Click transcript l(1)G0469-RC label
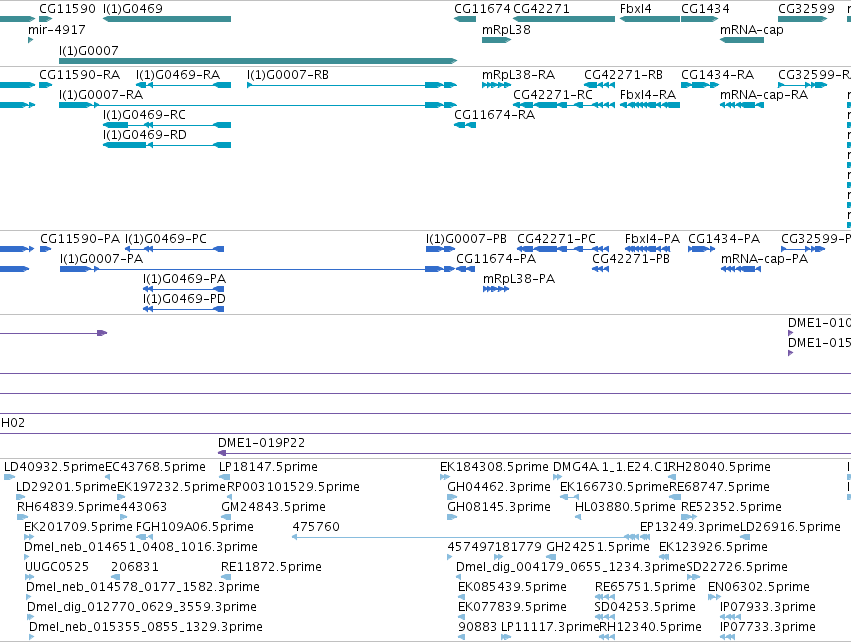 pyautogui.click(x=144, y=115)
